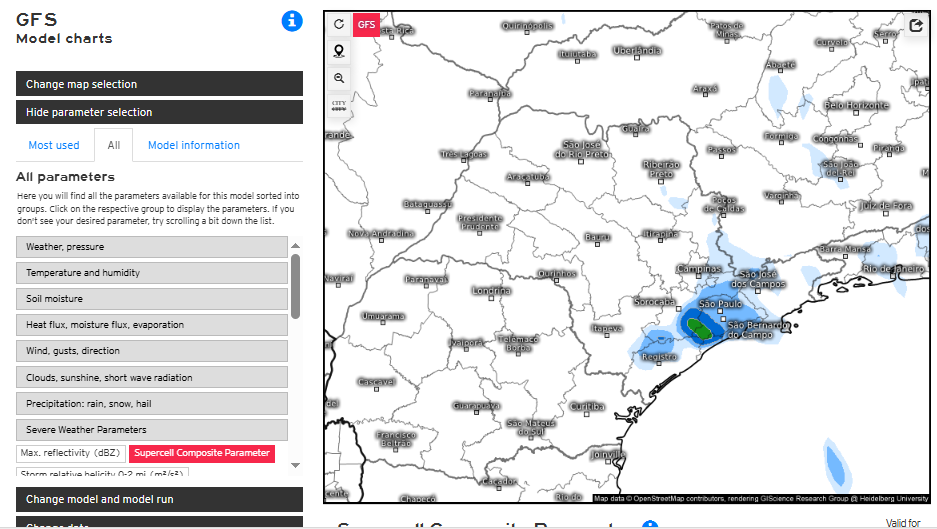
Task: Expand Change model and model run
Action: pos(159,499)
